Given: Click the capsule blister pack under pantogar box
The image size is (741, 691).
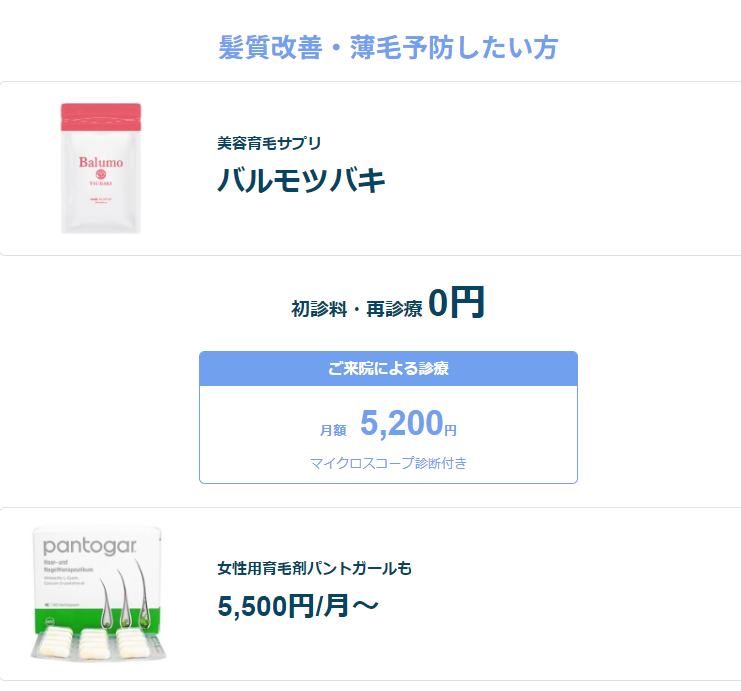Looking at the screenshot, I should pos(94,643).
